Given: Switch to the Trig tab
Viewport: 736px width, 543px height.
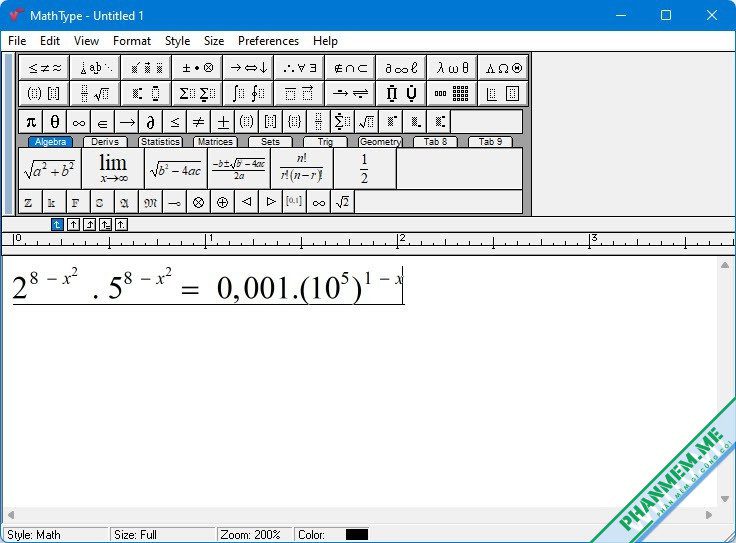Looking at the screenshot, I should pos(325,142).
